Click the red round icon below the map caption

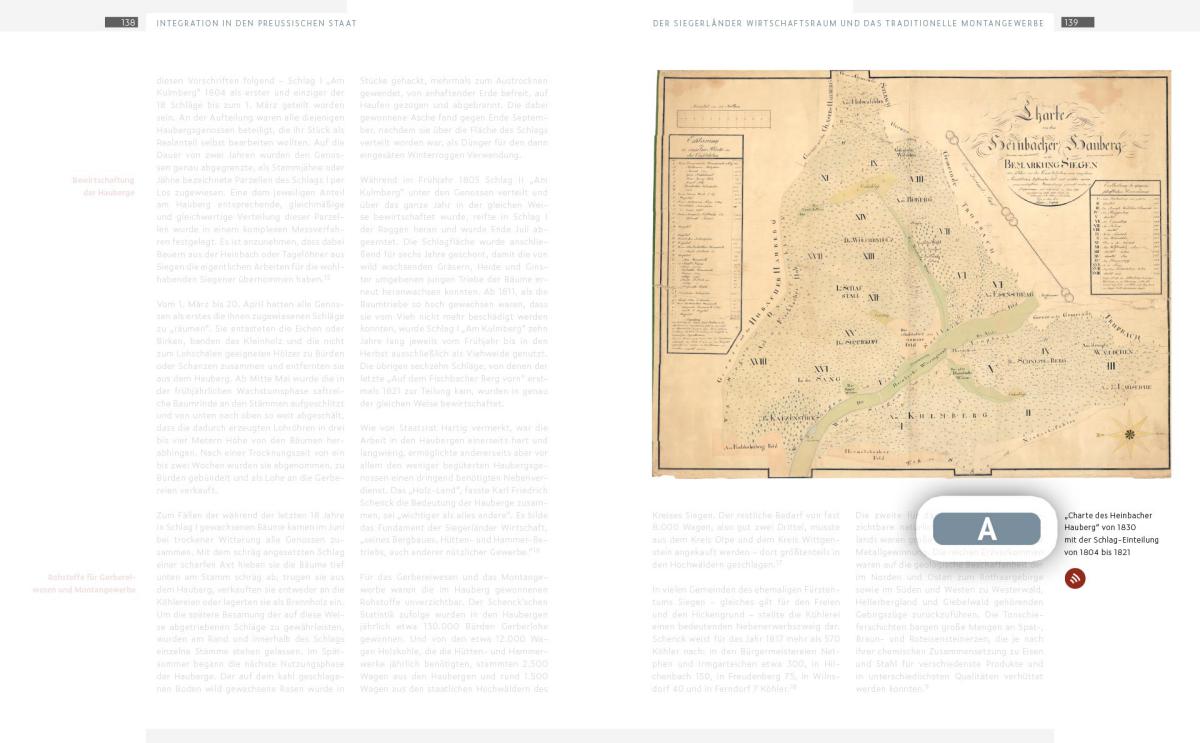(x=1075, y=578)
